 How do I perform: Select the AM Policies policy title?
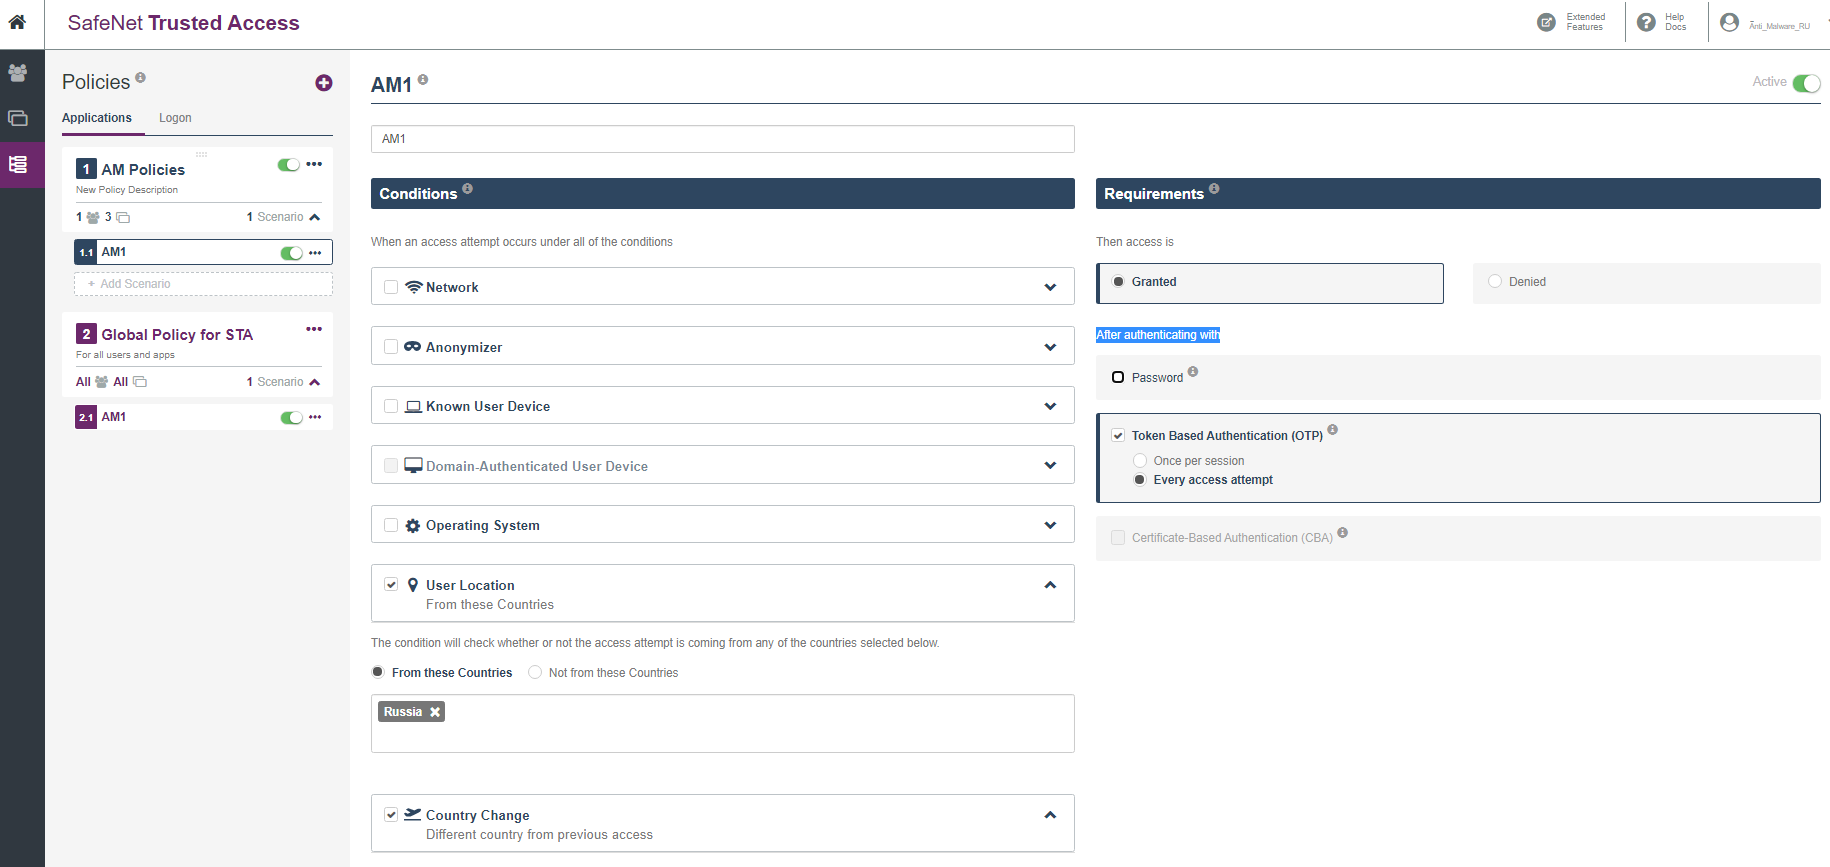click(143, 170)
